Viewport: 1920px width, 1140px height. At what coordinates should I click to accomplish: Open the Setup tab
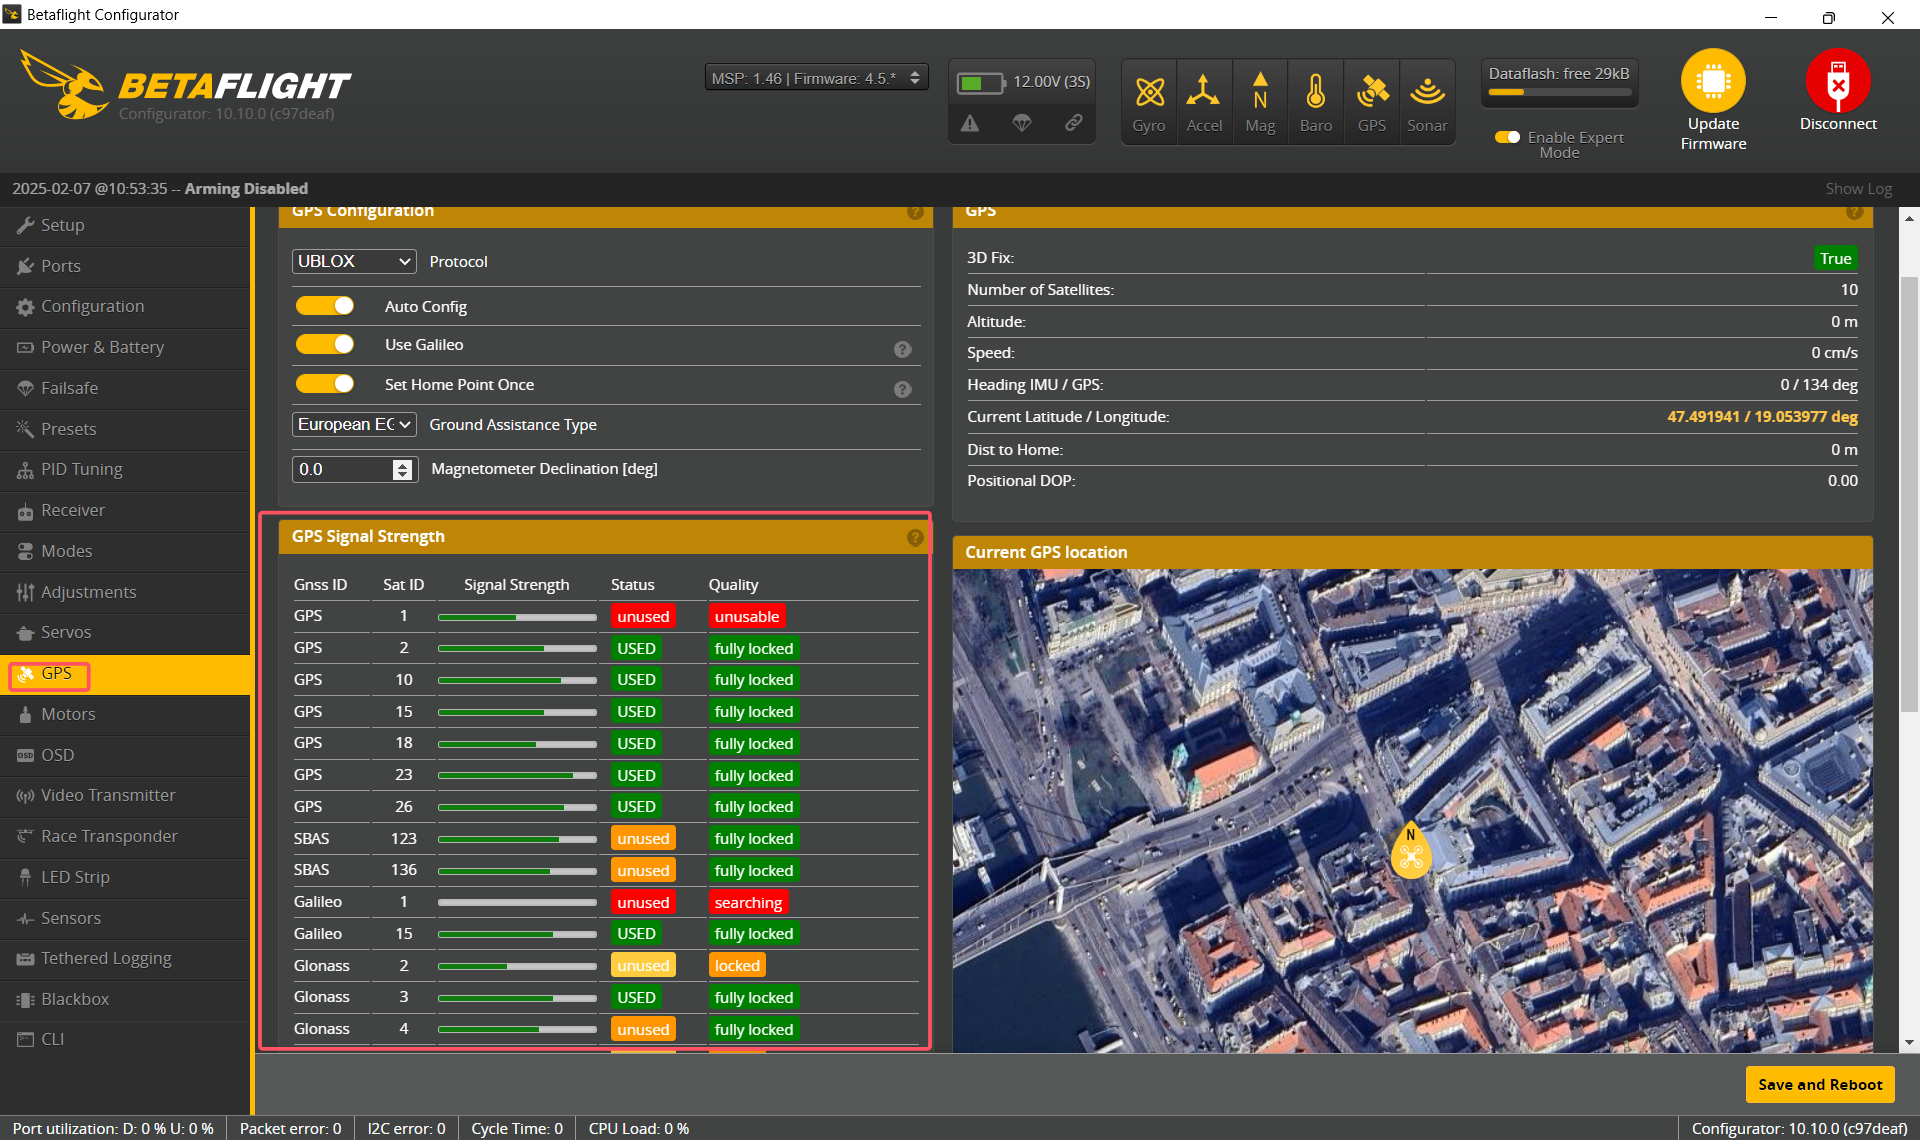click(x=125, y=225)
